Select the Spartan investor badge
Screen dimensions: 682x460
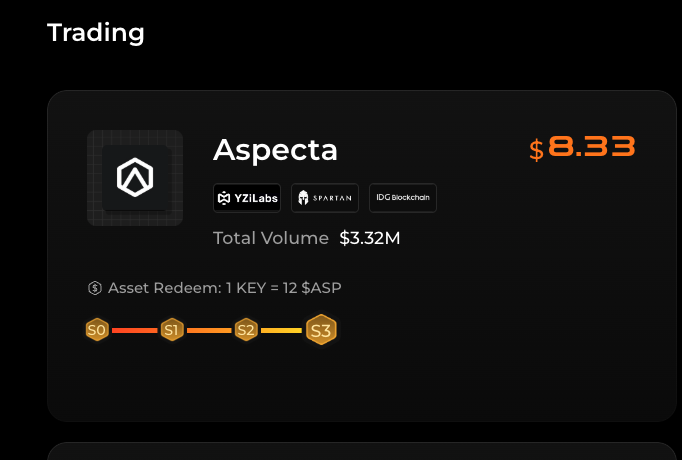325,198
